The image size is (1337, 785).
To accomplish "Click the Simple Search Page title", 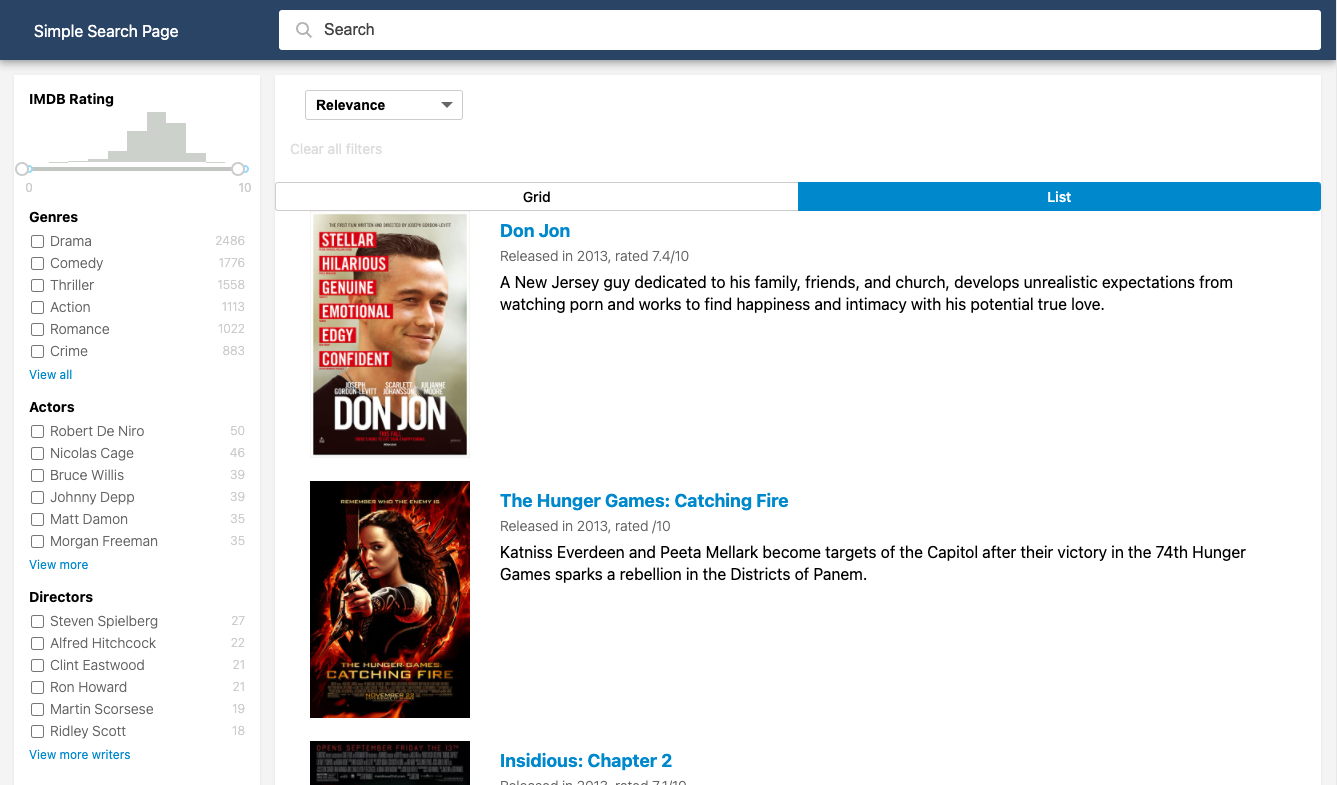I will tap(106, 31).
